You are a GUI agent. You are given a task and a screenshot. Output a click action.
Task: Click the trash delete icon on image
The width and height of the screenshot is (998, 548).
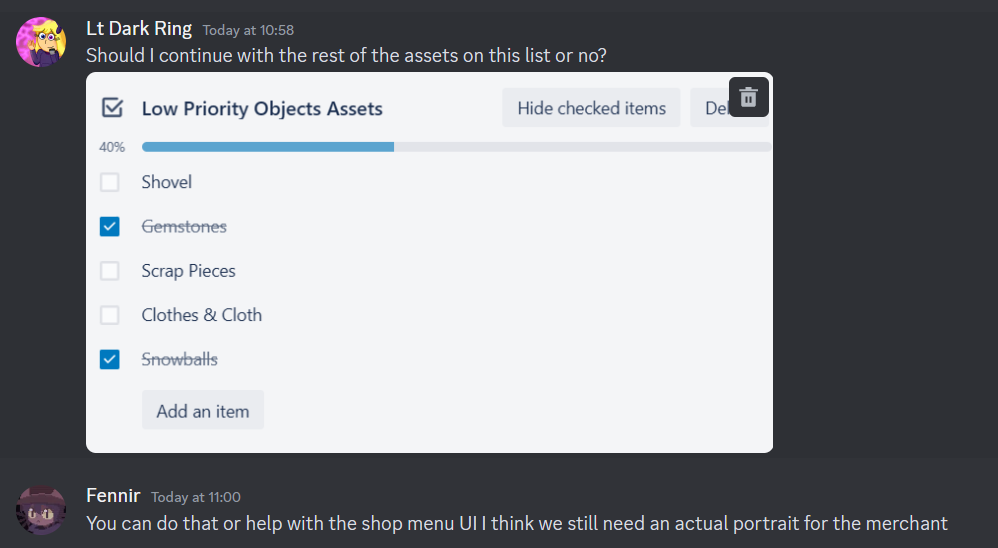pyautogui.click(x=748, y=97)
